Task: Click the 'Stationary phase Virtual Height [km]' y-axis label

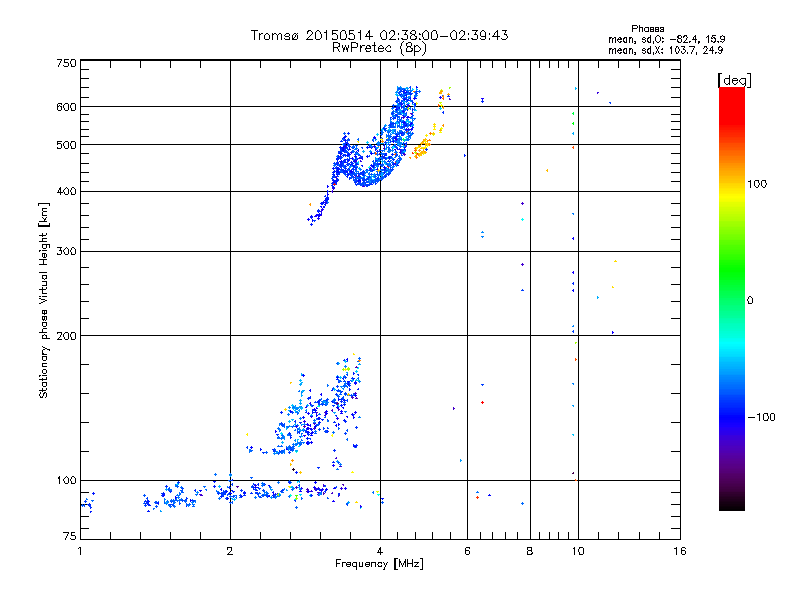Action: (x=43, y=300)
